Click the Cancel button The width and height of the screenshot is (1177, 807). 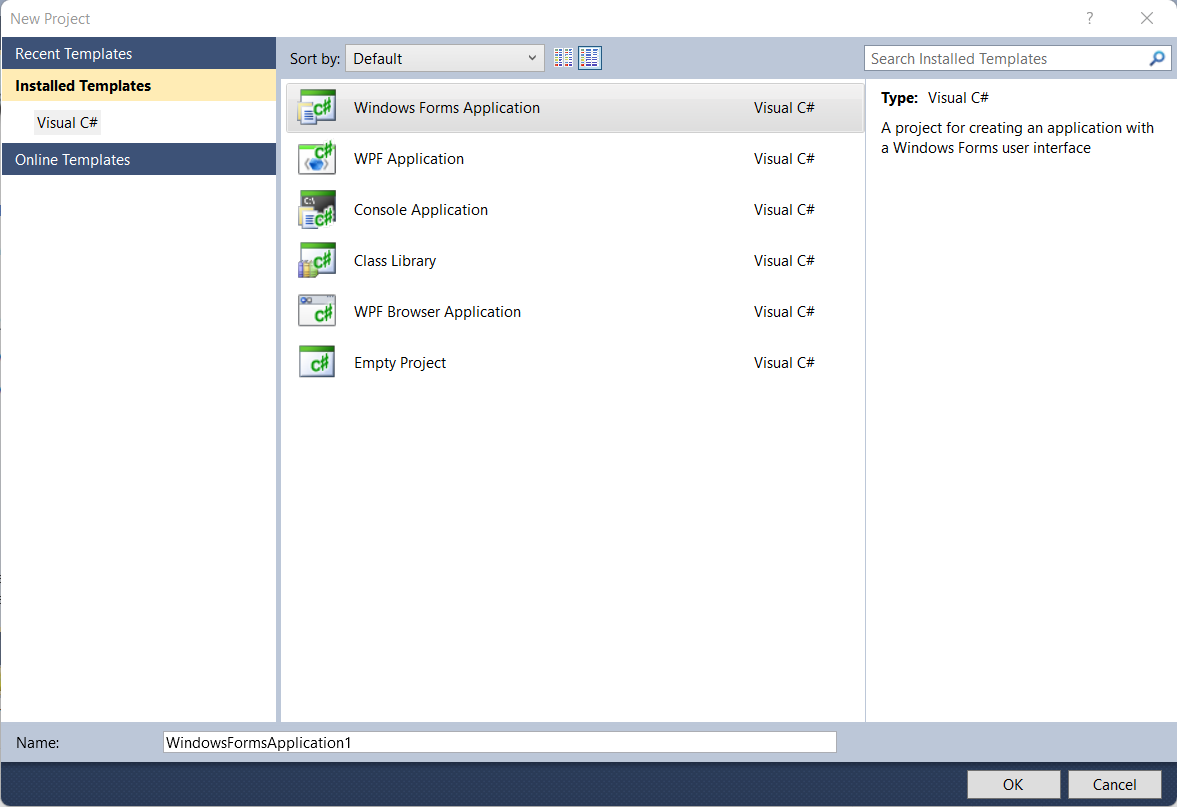(x=1115, y=784)
